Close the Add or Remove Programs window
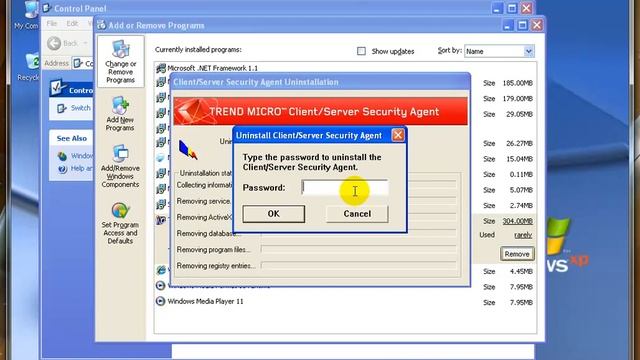640x360 pixels. [537, 25]
